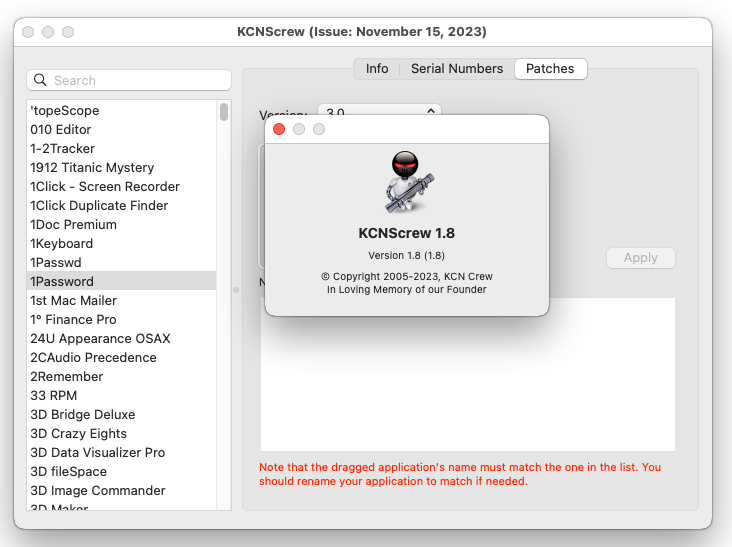Select 1Passwd in the list
732x547 pixels.
click(x=121, y=262)
